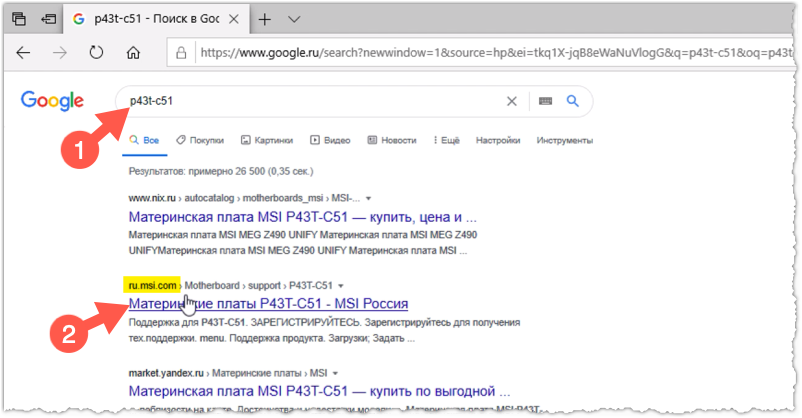Switch to Покупки tab

200,140
